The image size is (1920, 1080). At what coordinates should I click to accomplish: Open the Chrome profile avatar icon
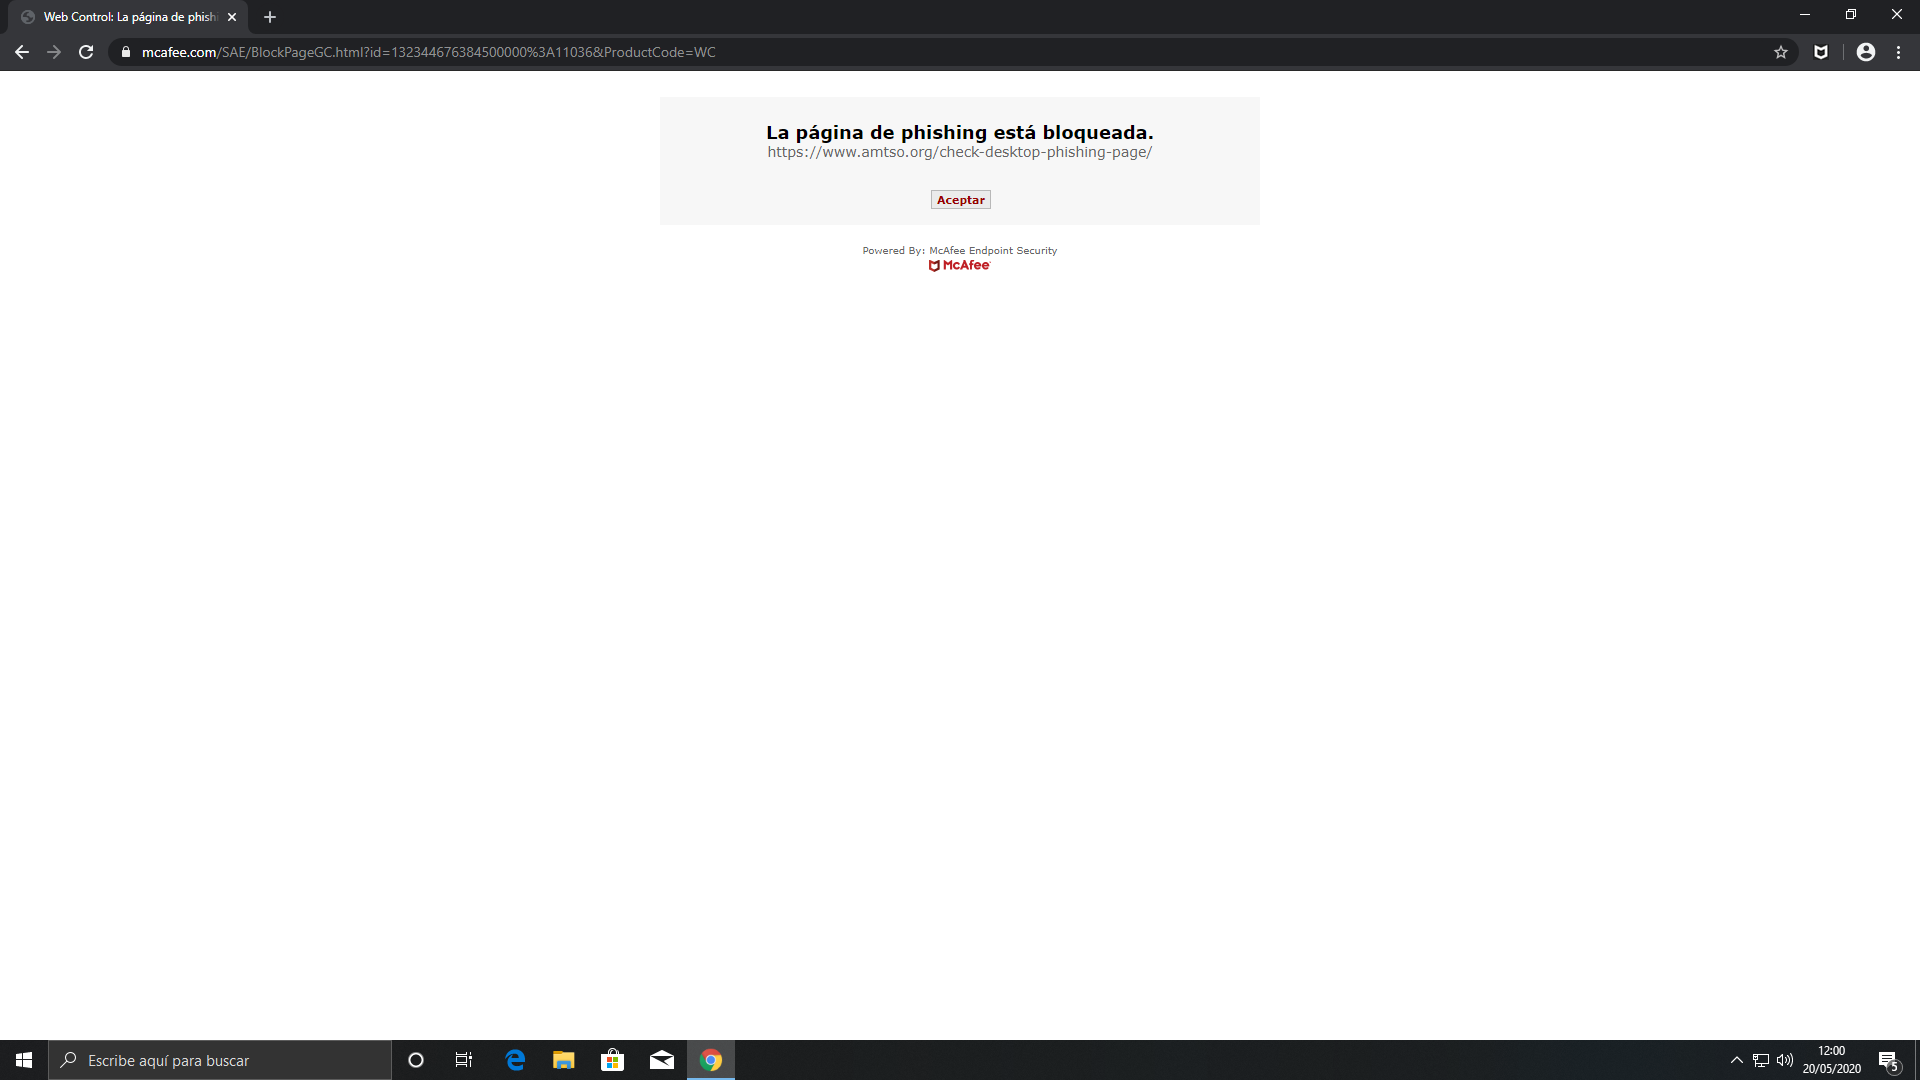click(x=1866, y=52)
